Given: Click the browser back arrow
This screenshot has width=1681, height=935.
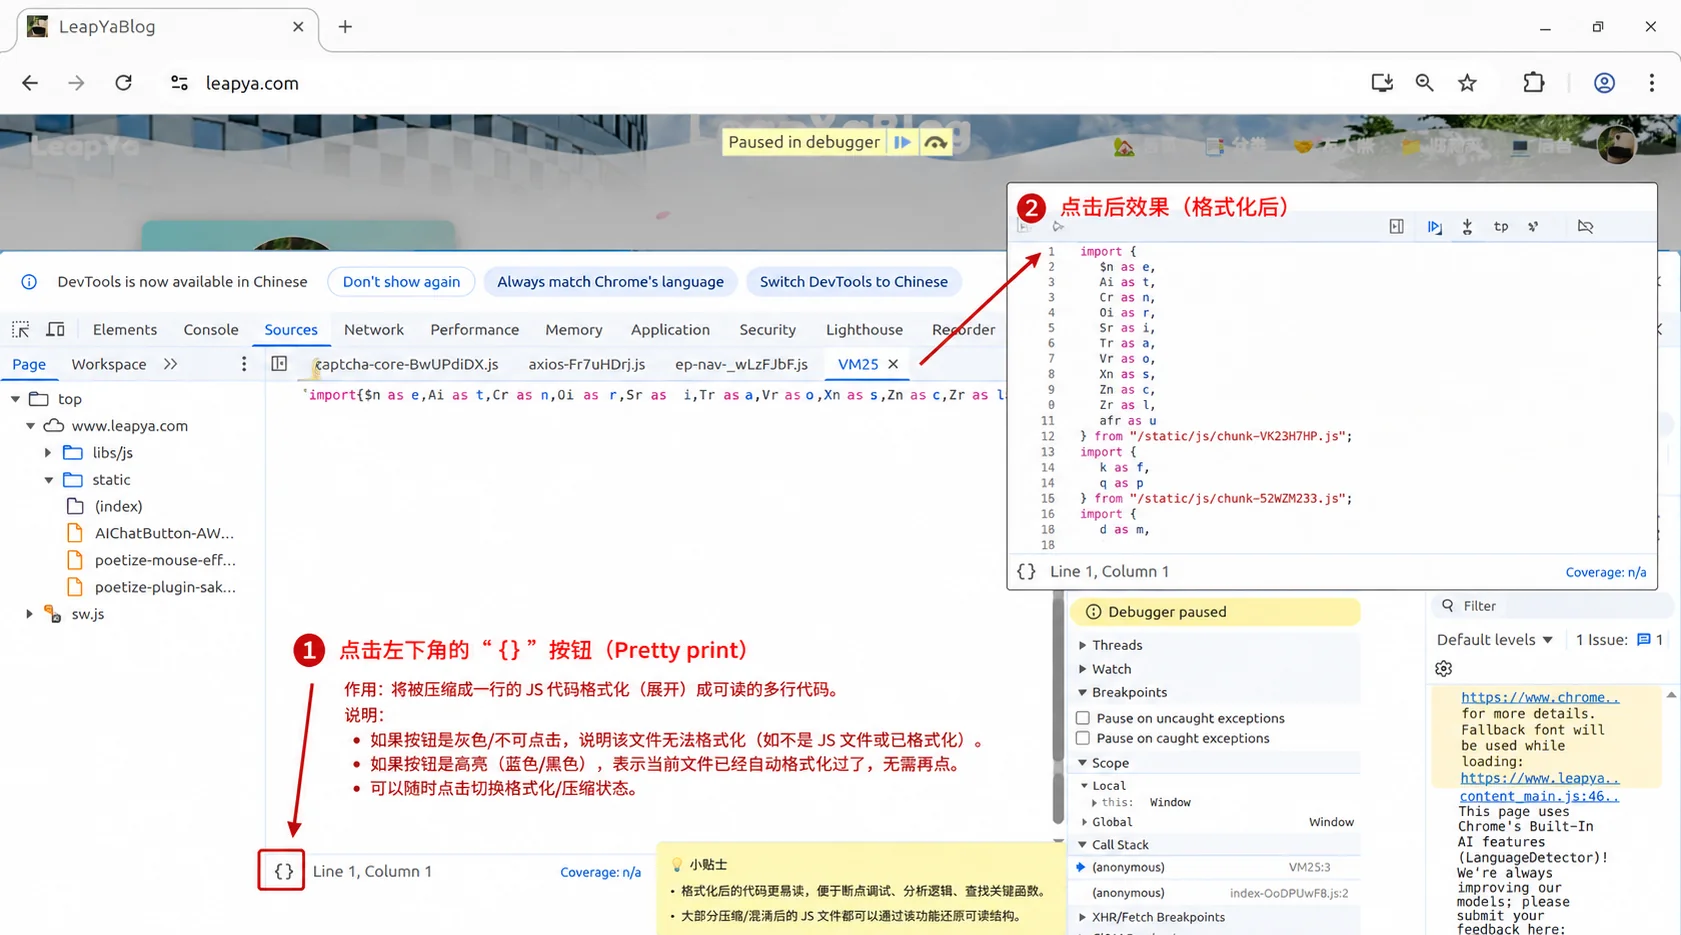Looking at the screenshot, I should pyautogui.click(x=30, y=83).
